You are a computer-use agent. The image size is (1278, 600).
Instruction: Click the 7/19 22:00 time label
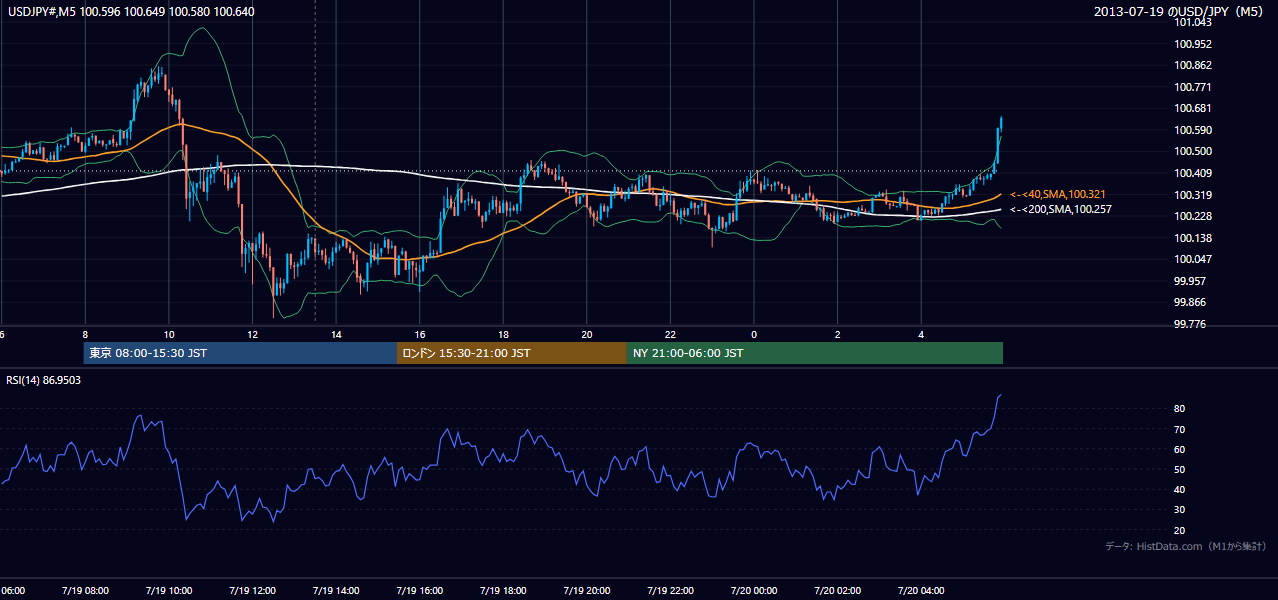pyautogui.click(x=670, y=591)
